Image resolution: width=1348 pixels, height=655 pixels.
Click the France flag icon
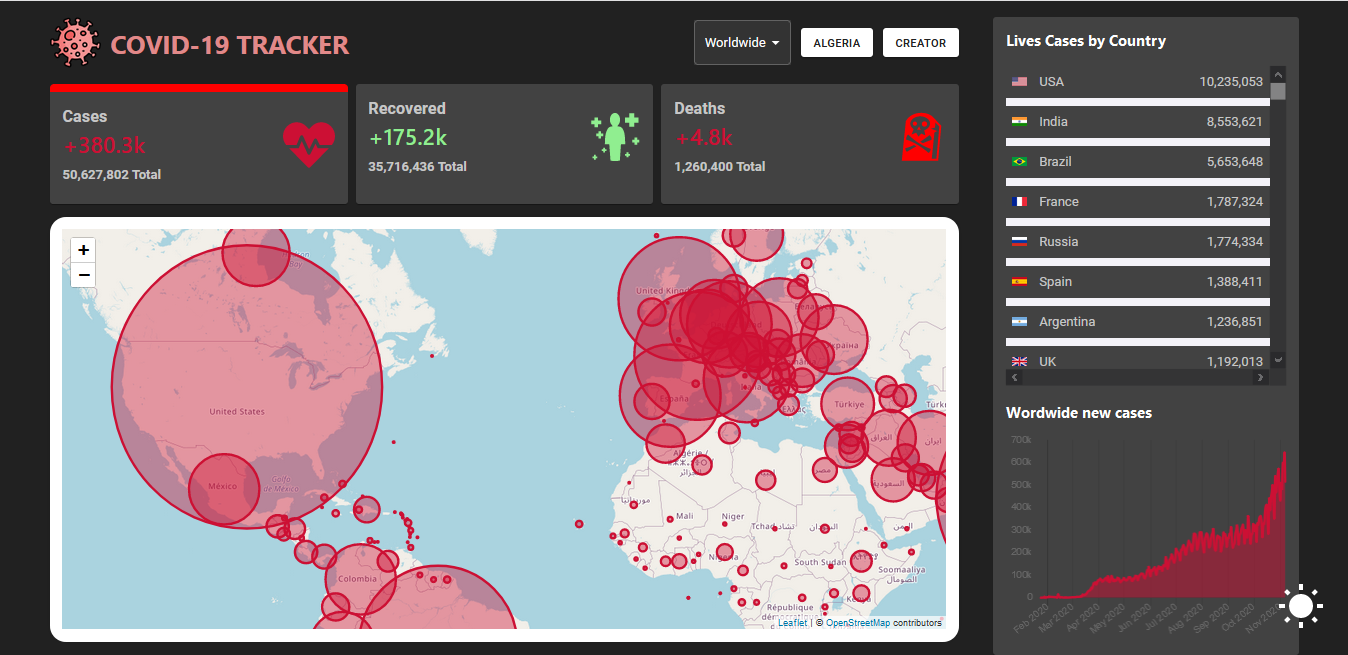coord(1019,202)
